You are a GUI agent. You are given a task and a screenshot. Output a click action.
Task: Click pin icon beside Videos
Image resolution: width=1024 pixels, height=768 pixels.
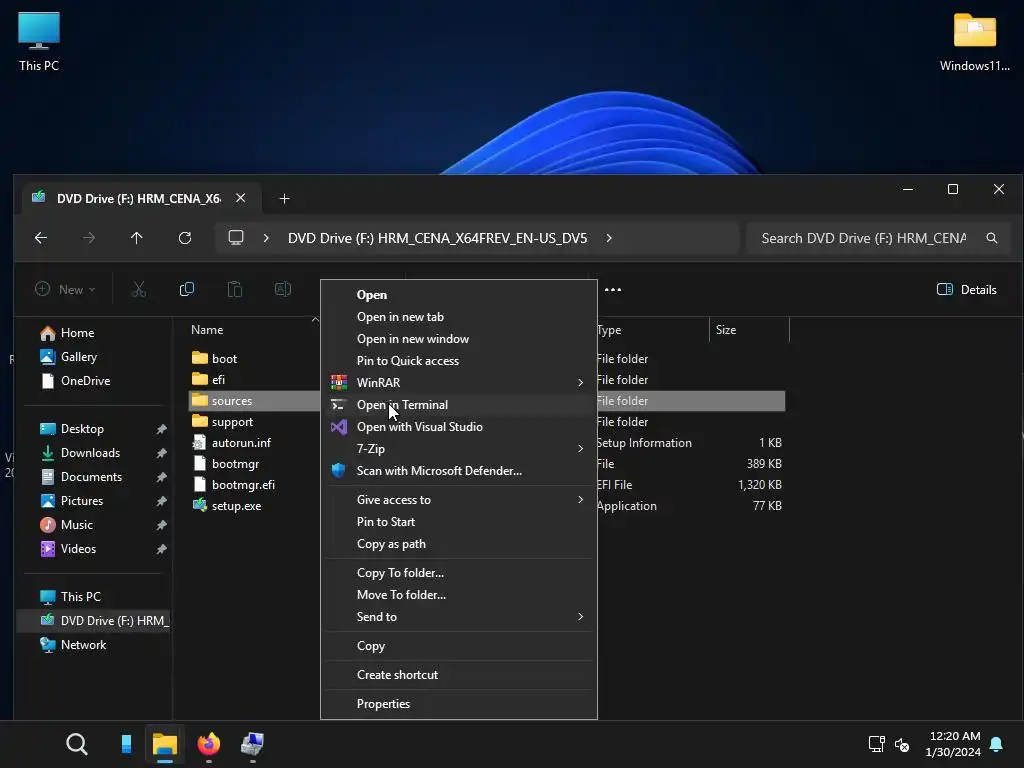coord(161,549)
